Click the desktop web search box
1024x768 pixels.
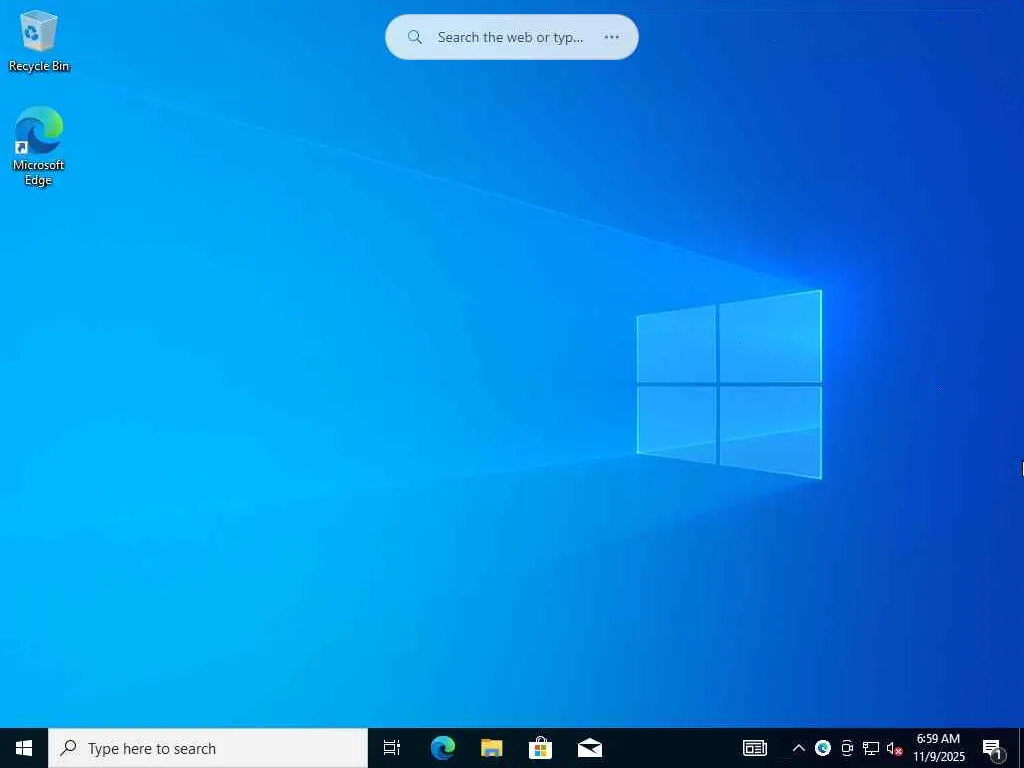pos(511,37)
